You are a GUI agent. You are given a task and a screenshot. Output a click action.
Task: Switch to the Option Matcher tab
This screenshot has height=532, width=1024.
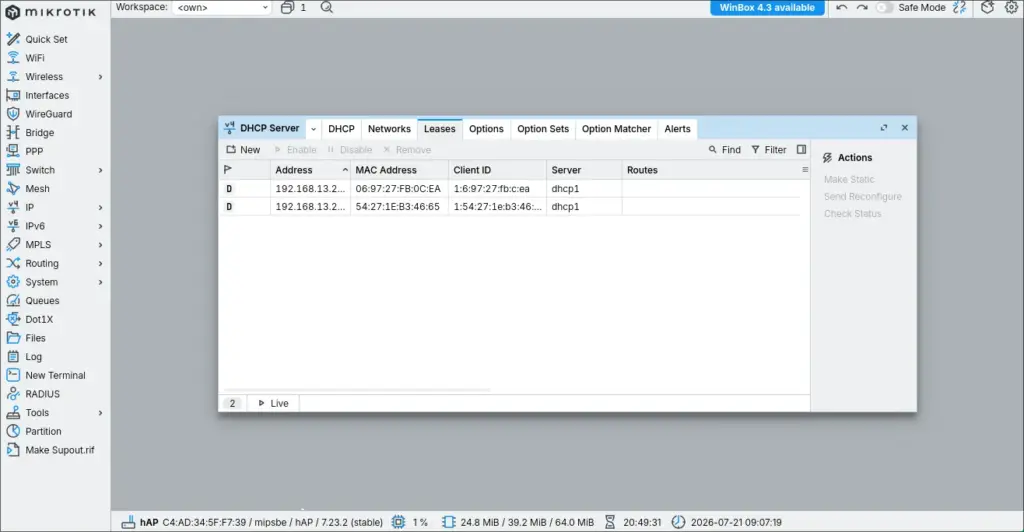pyautogui.click(x=616, y=129)
